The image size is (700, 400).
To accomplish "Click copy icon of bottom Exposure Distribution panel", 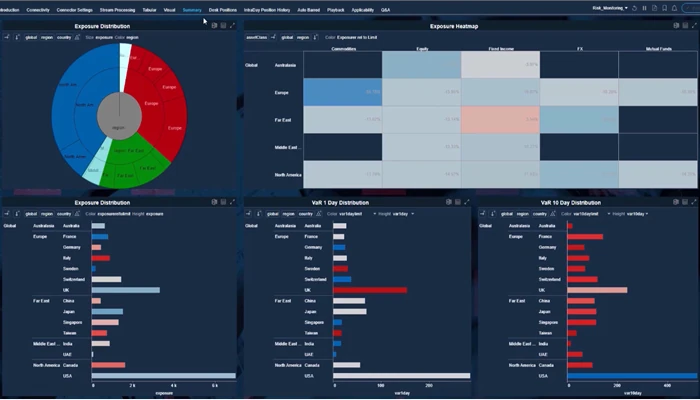I will (214, 202).
